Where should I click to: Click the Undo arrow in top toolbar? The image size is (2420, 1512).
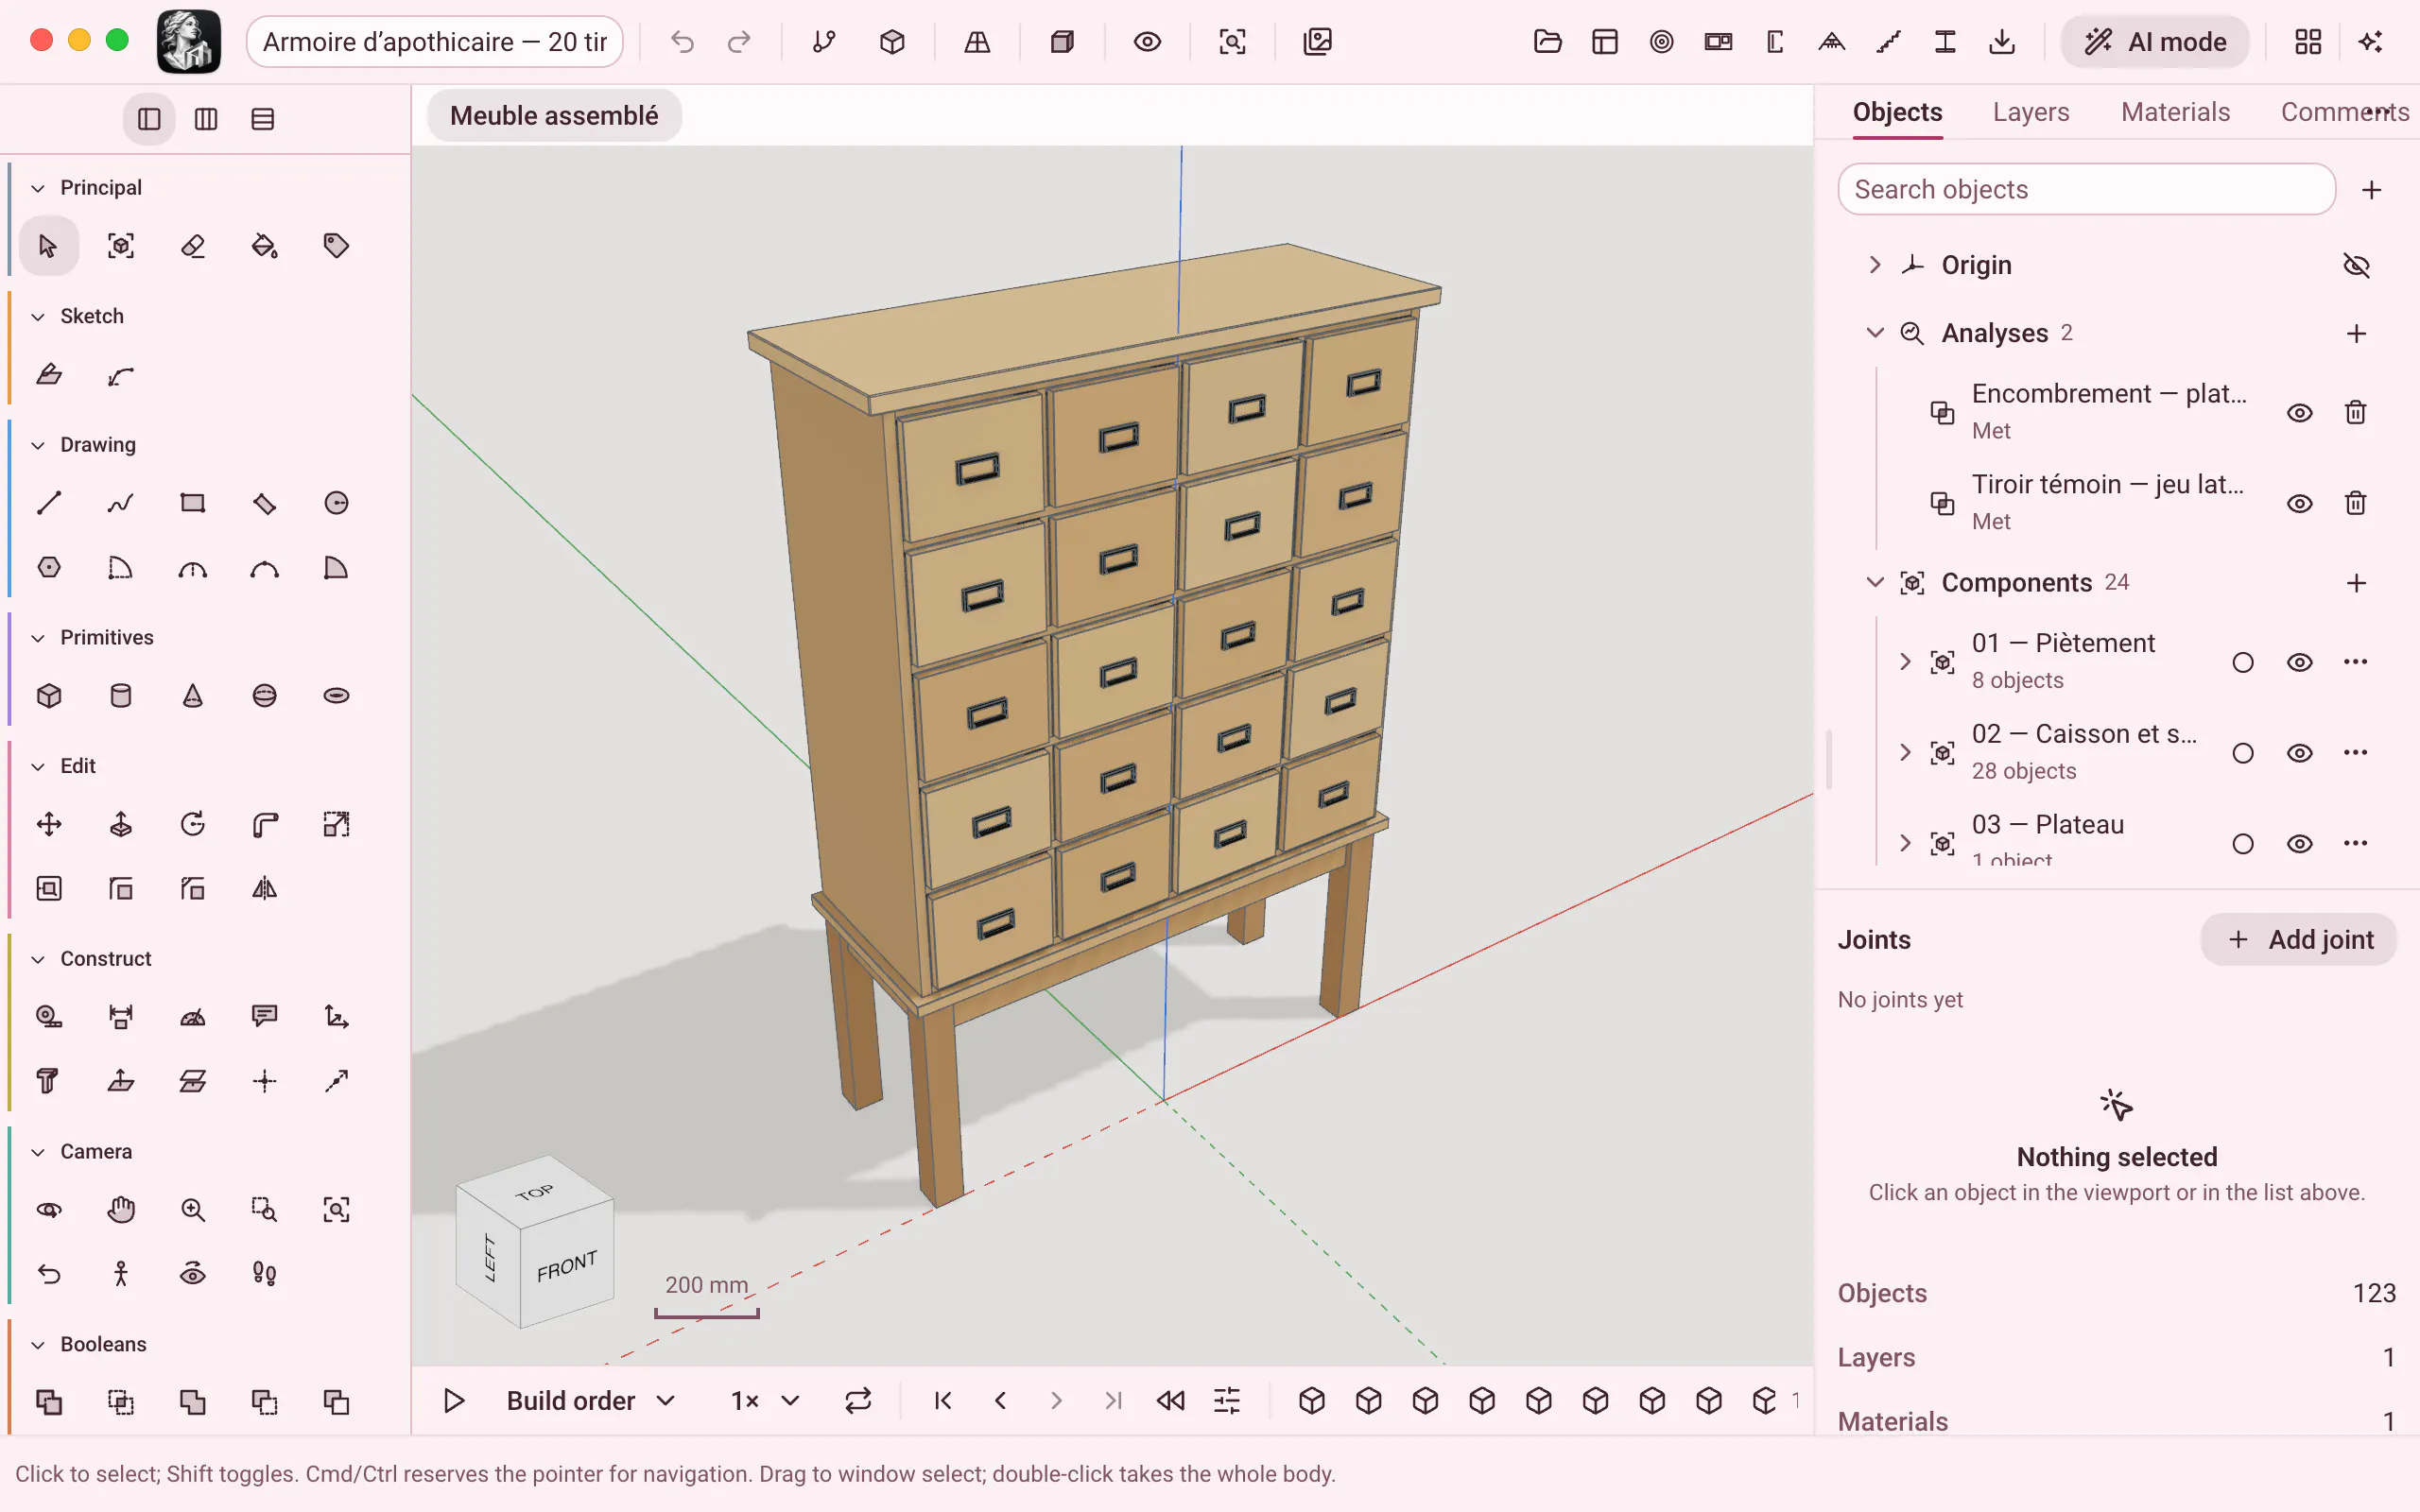[682, 42]
